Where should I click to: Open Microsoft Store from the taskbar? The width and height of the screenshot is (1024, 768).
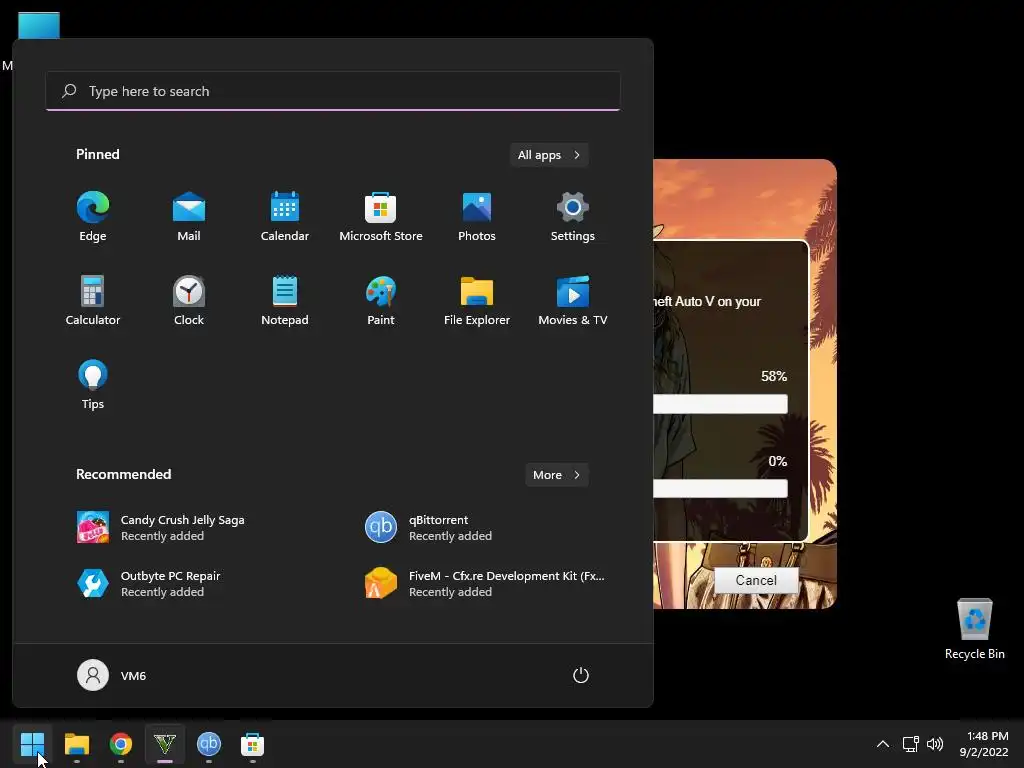(x=253, y=744)
